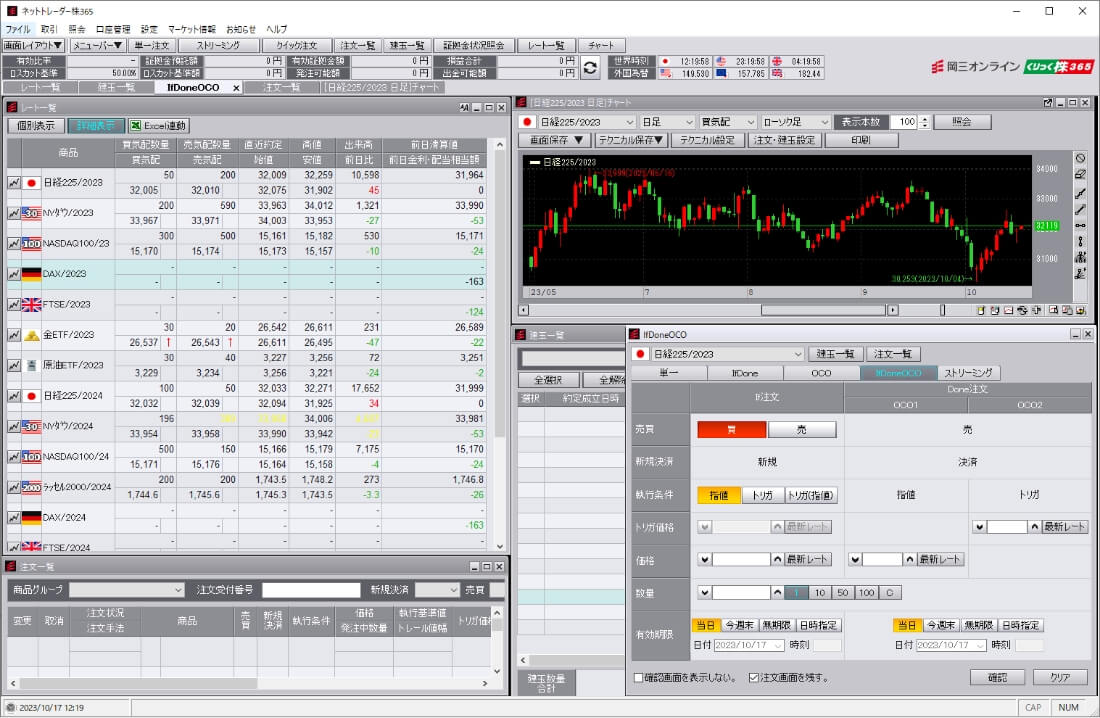Screen dimensions: 1100x718
Task: Increase 表示本数 stepper value
Action: pos(924,119)
